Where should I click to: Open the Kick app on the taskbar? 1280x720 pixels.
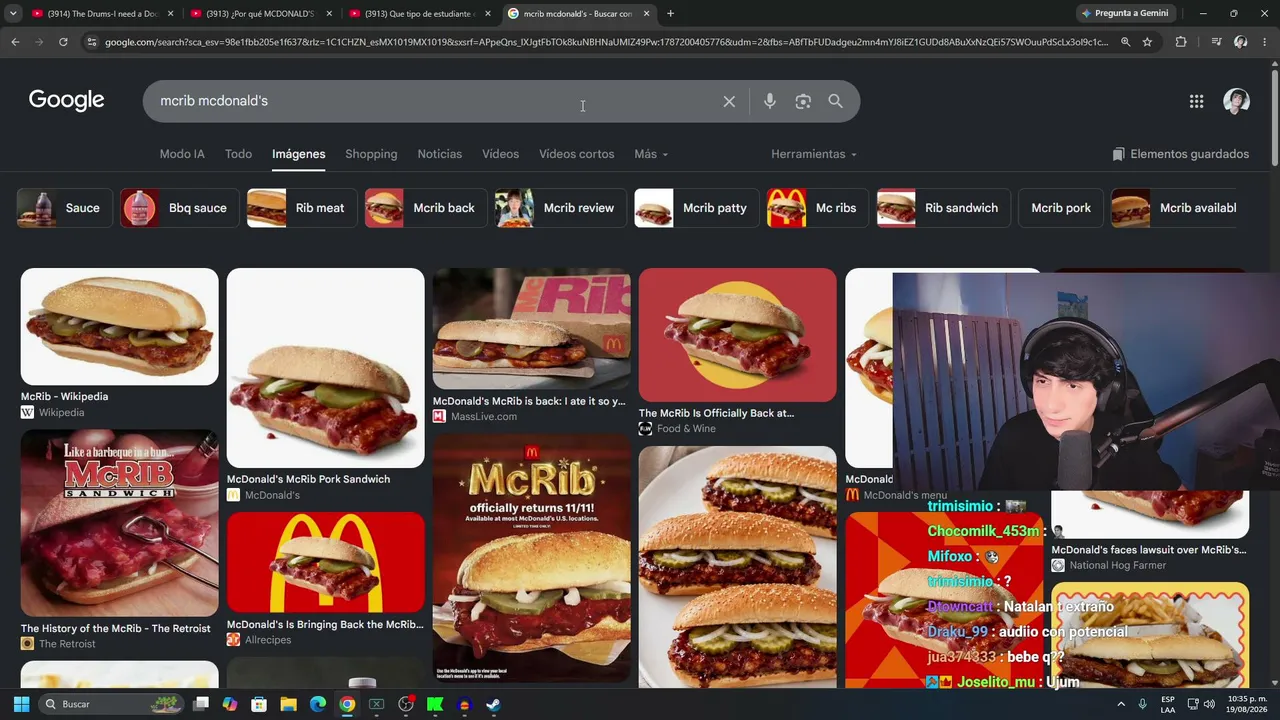click(435, 704)
